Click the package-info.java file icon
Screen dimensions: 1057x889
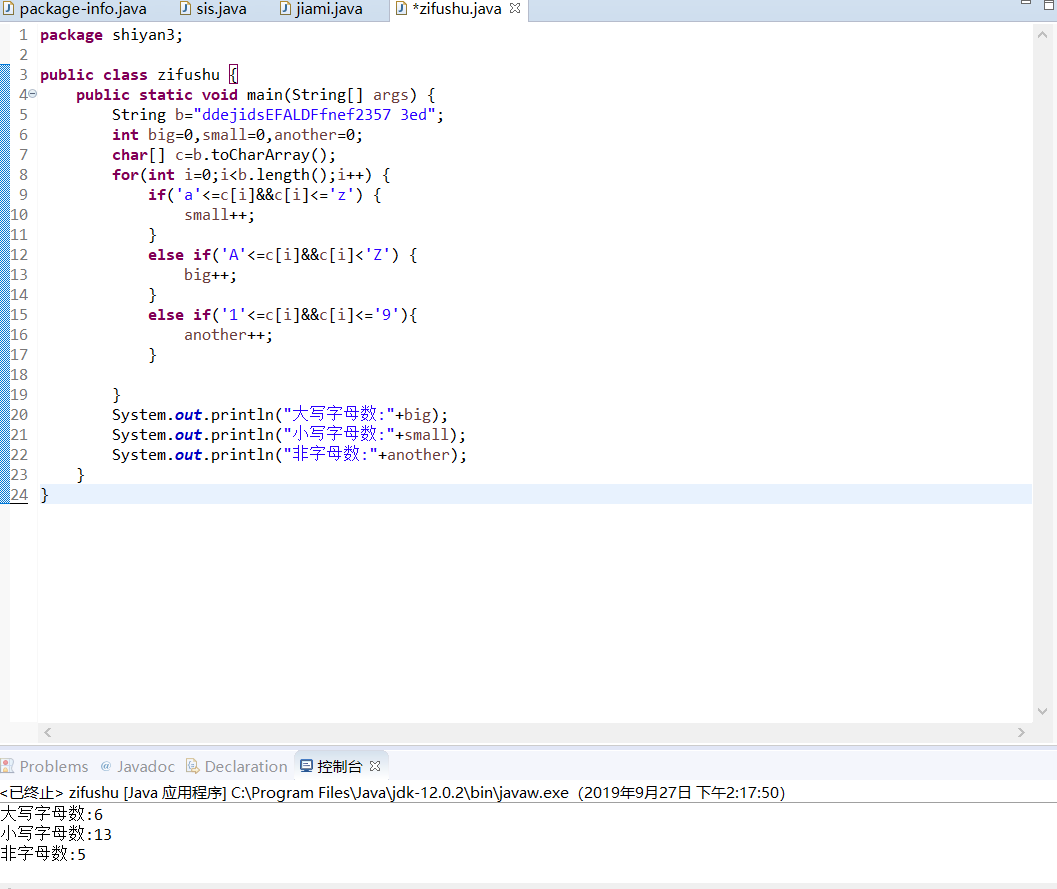[8, 9]
